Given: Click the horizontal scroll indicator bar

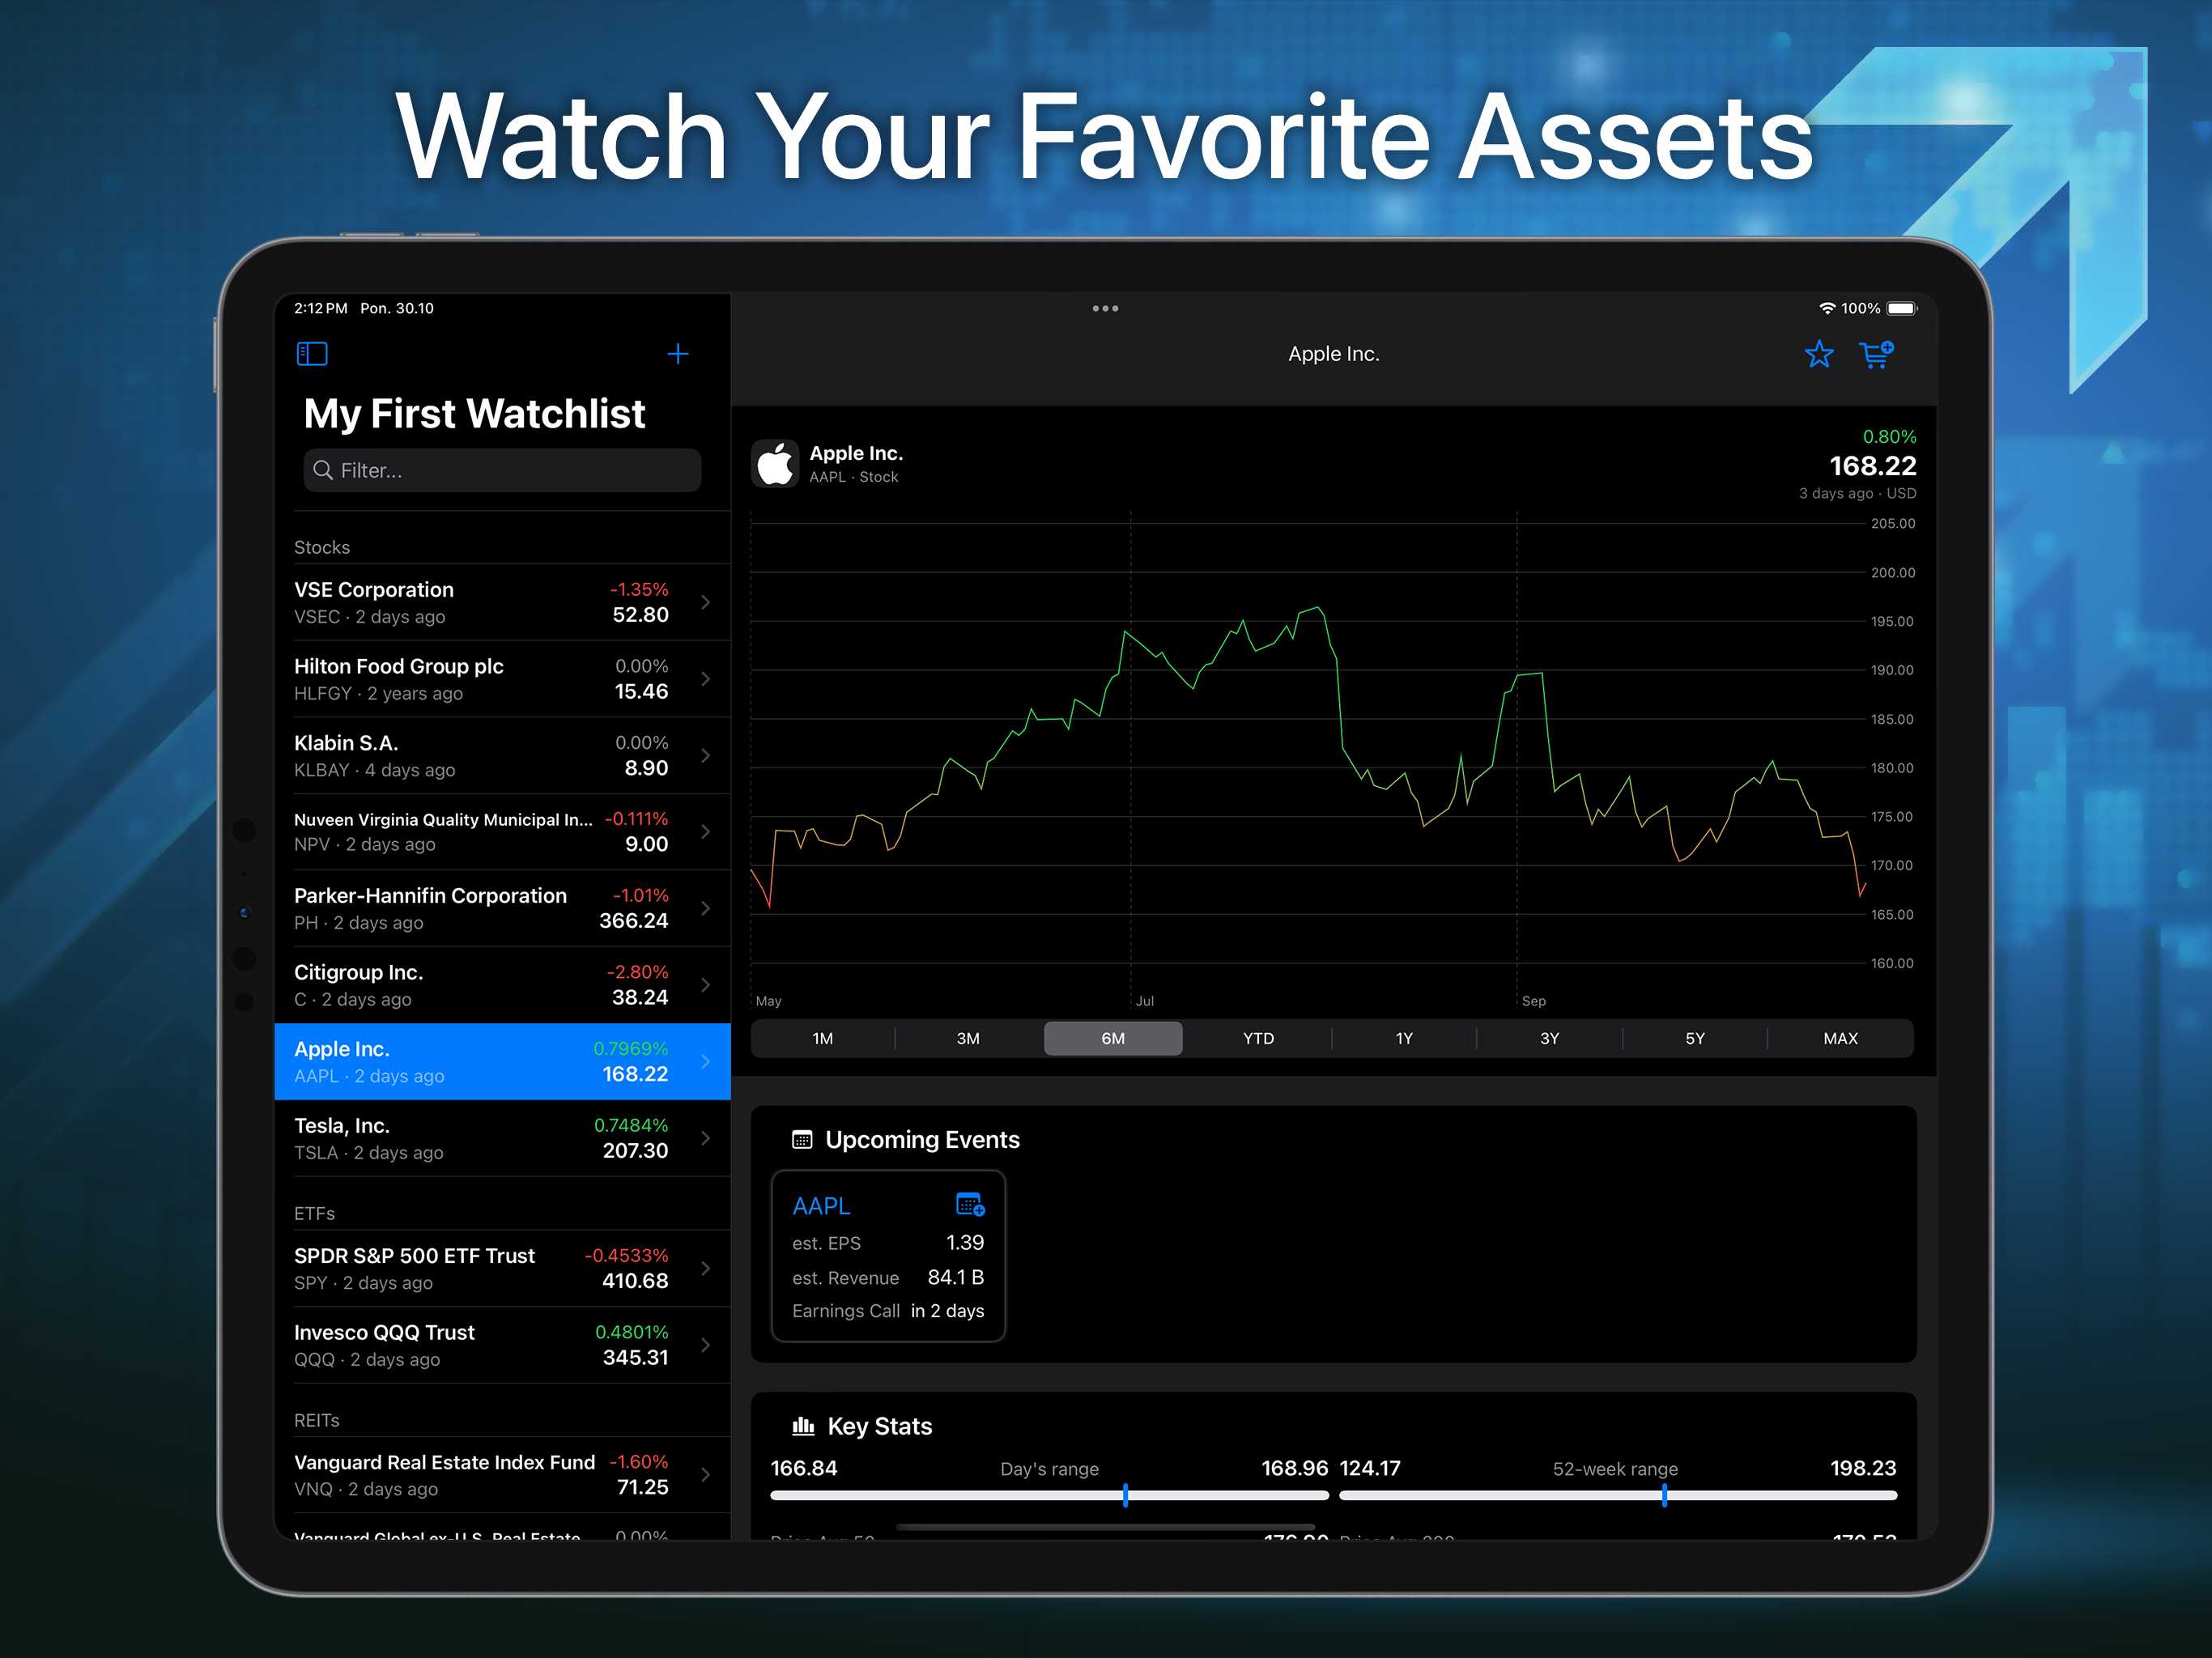Looking at the screenshot, I should [1105, 1527].
